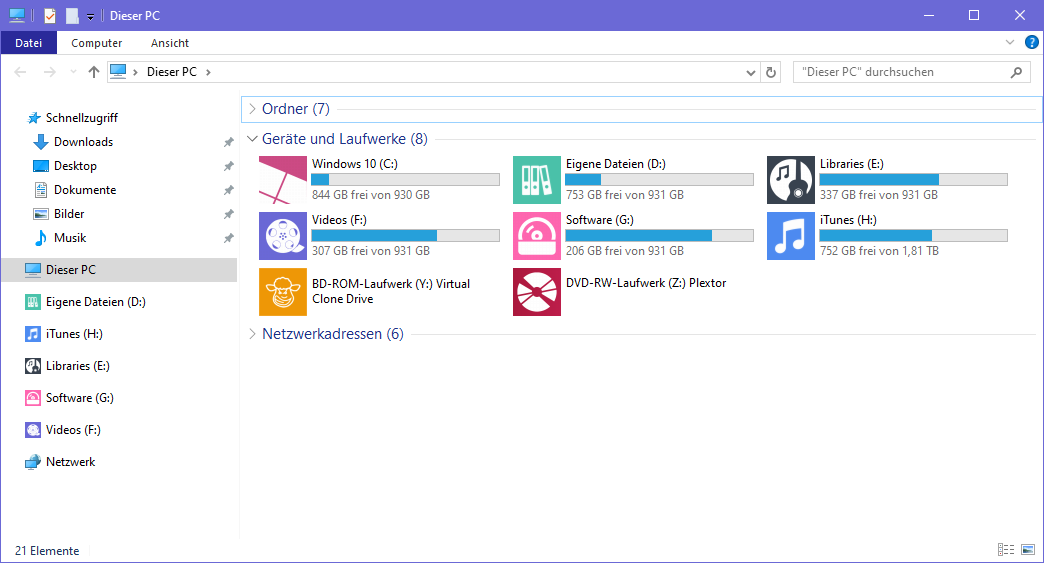Collapse the Geräte und Laufwerke (8) group

[x=252, y=139]
